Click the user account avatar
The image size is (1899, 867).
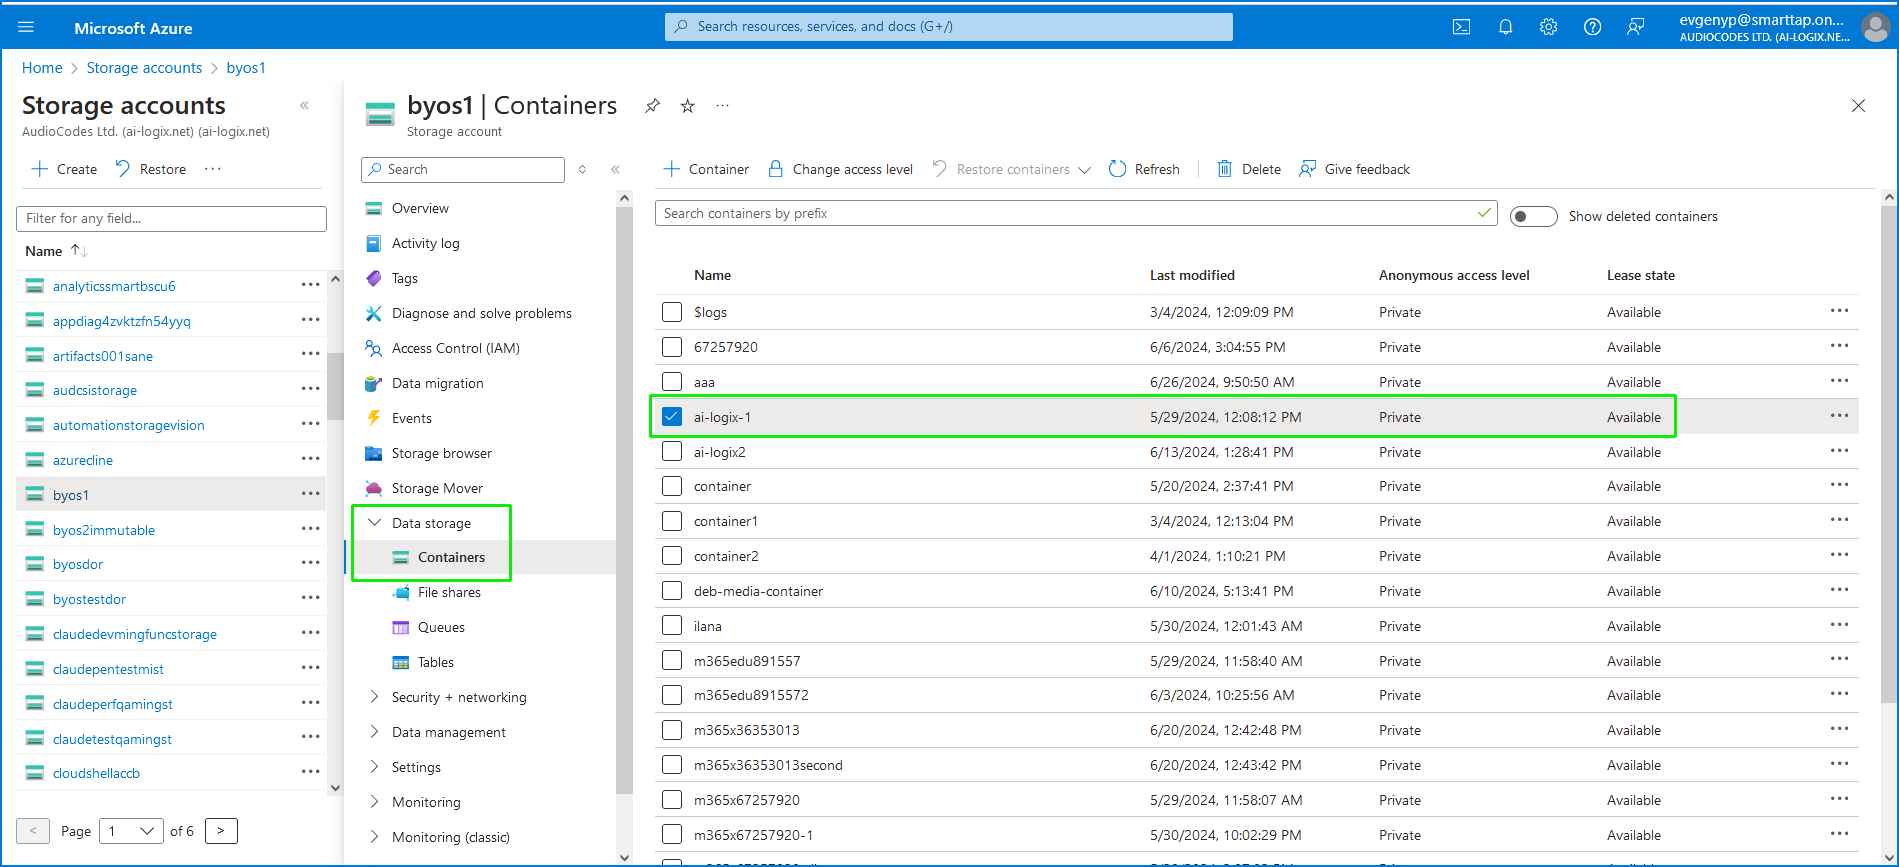[x=1875, y=27]
